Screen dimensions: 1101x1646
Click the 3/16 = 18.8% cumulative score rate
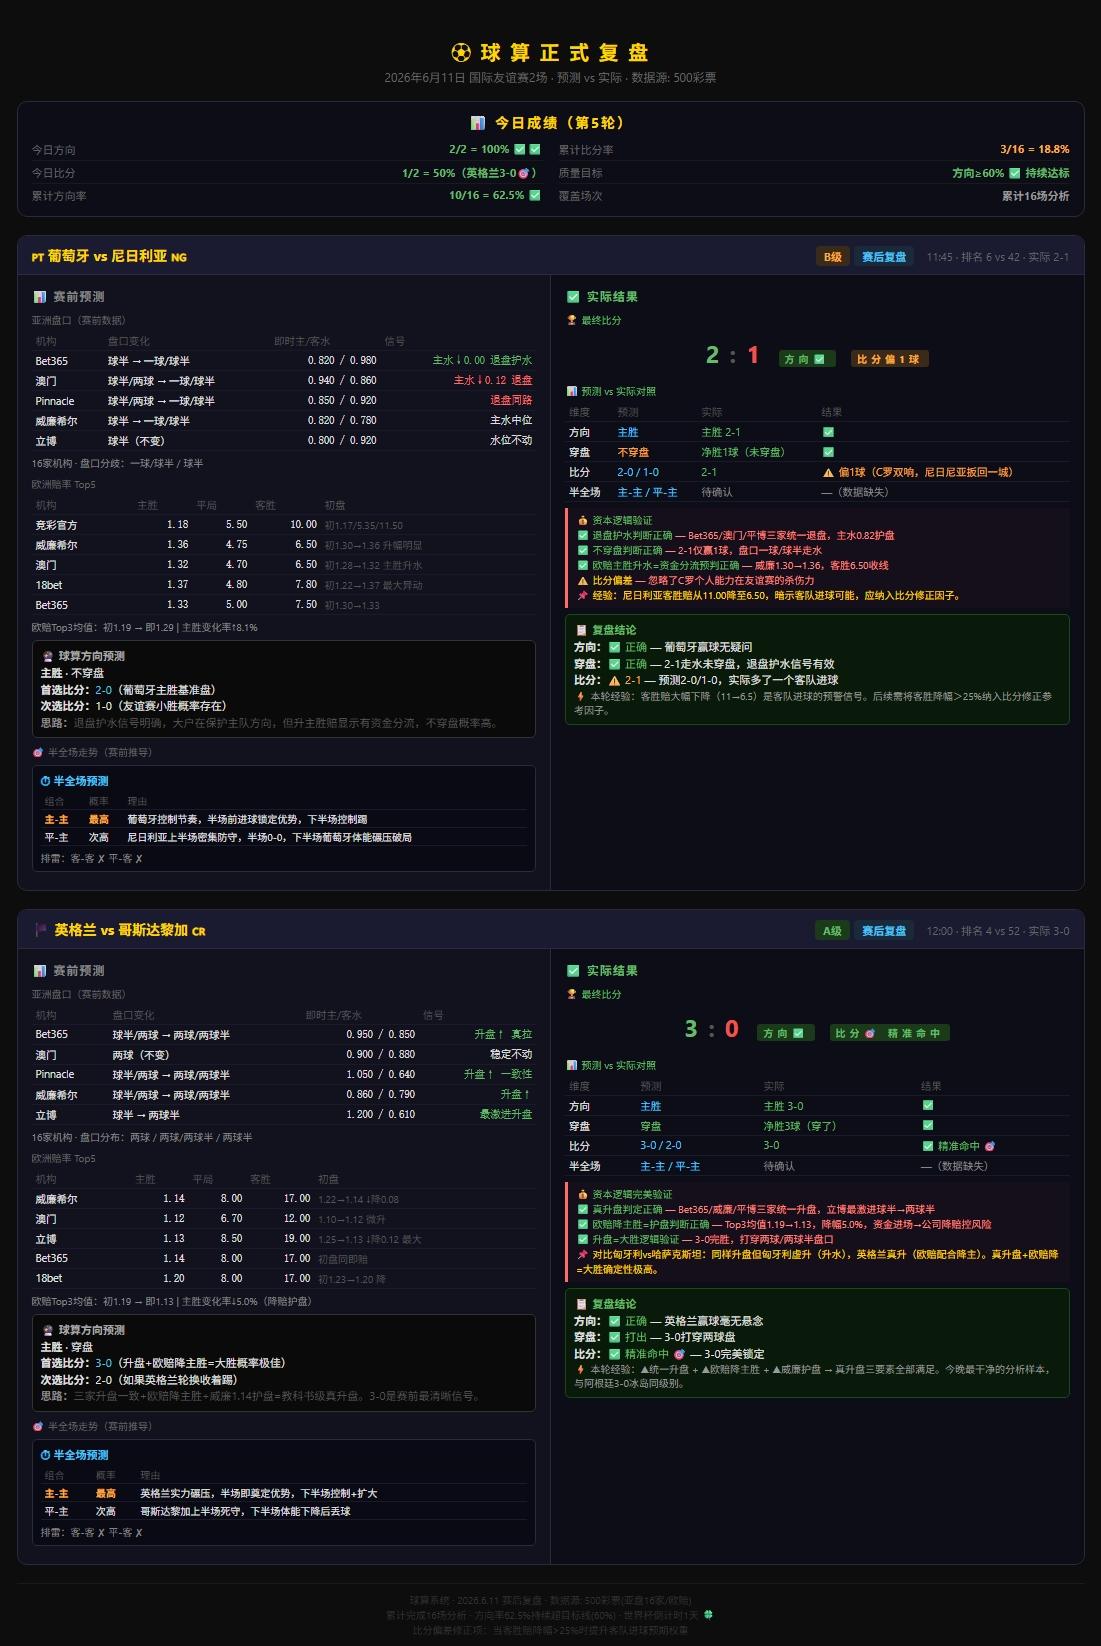(x=1035, y=149)
